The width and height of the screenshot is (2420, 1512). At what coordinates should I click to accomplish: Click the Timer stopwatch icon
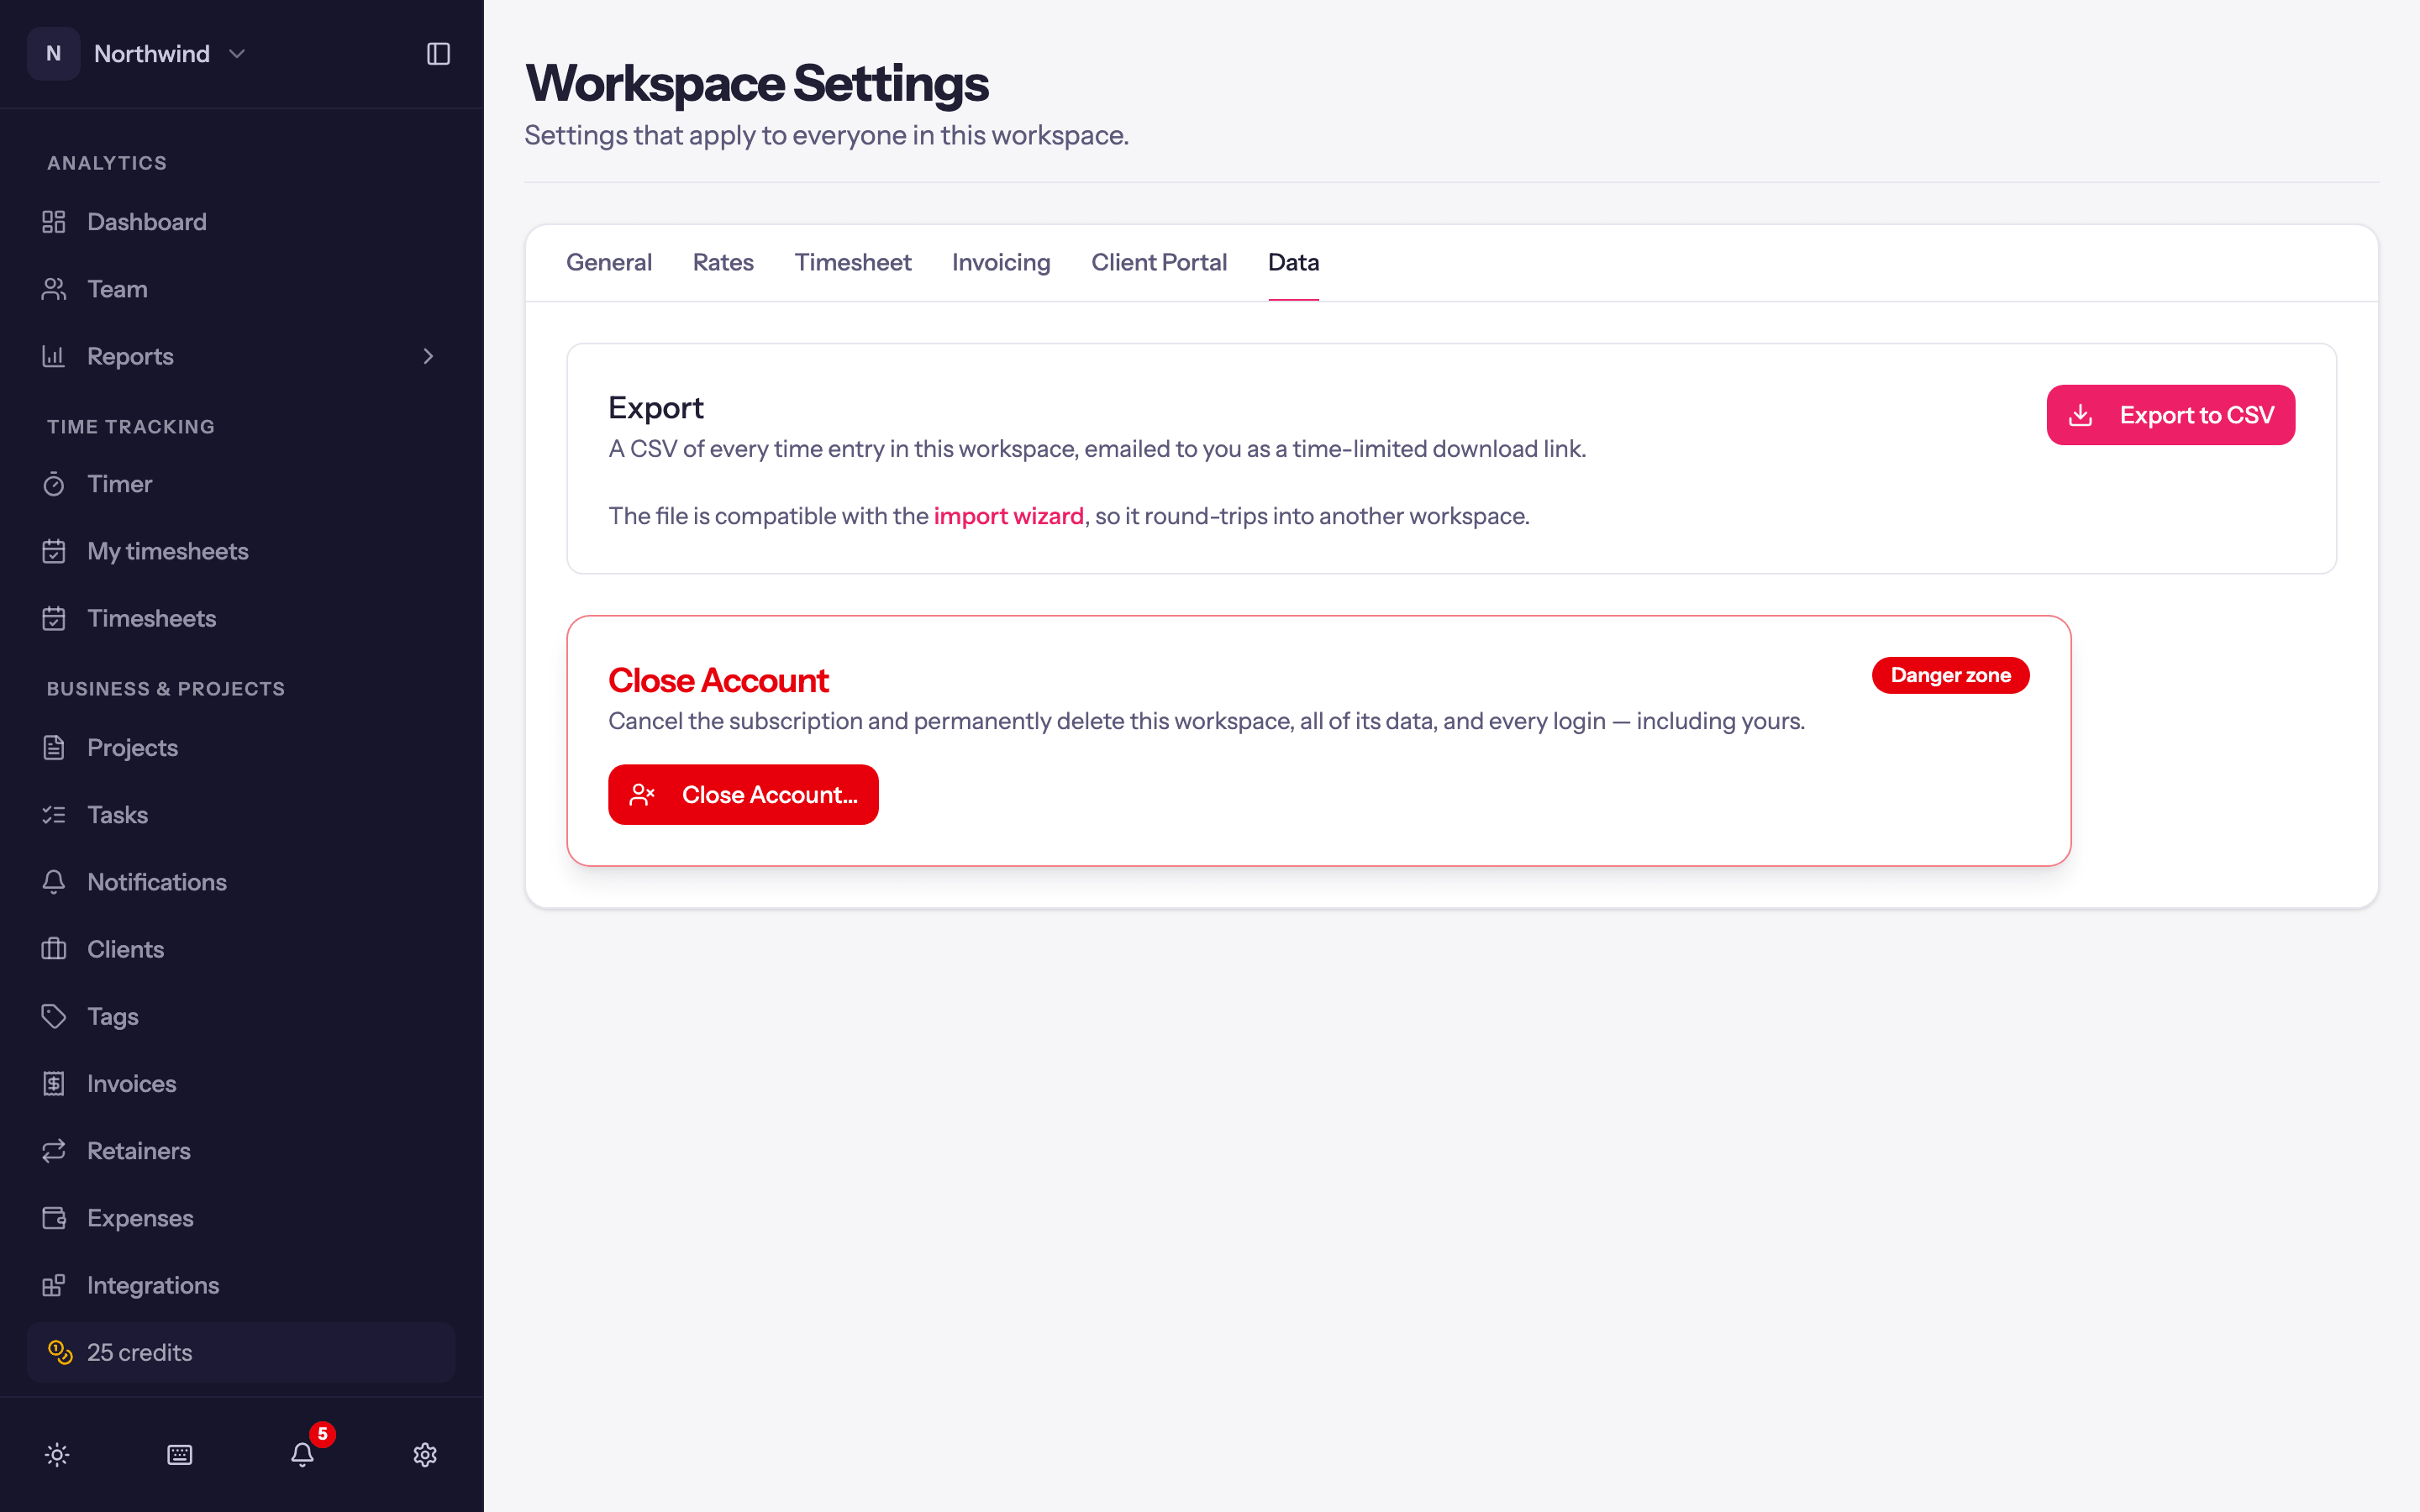54,484
